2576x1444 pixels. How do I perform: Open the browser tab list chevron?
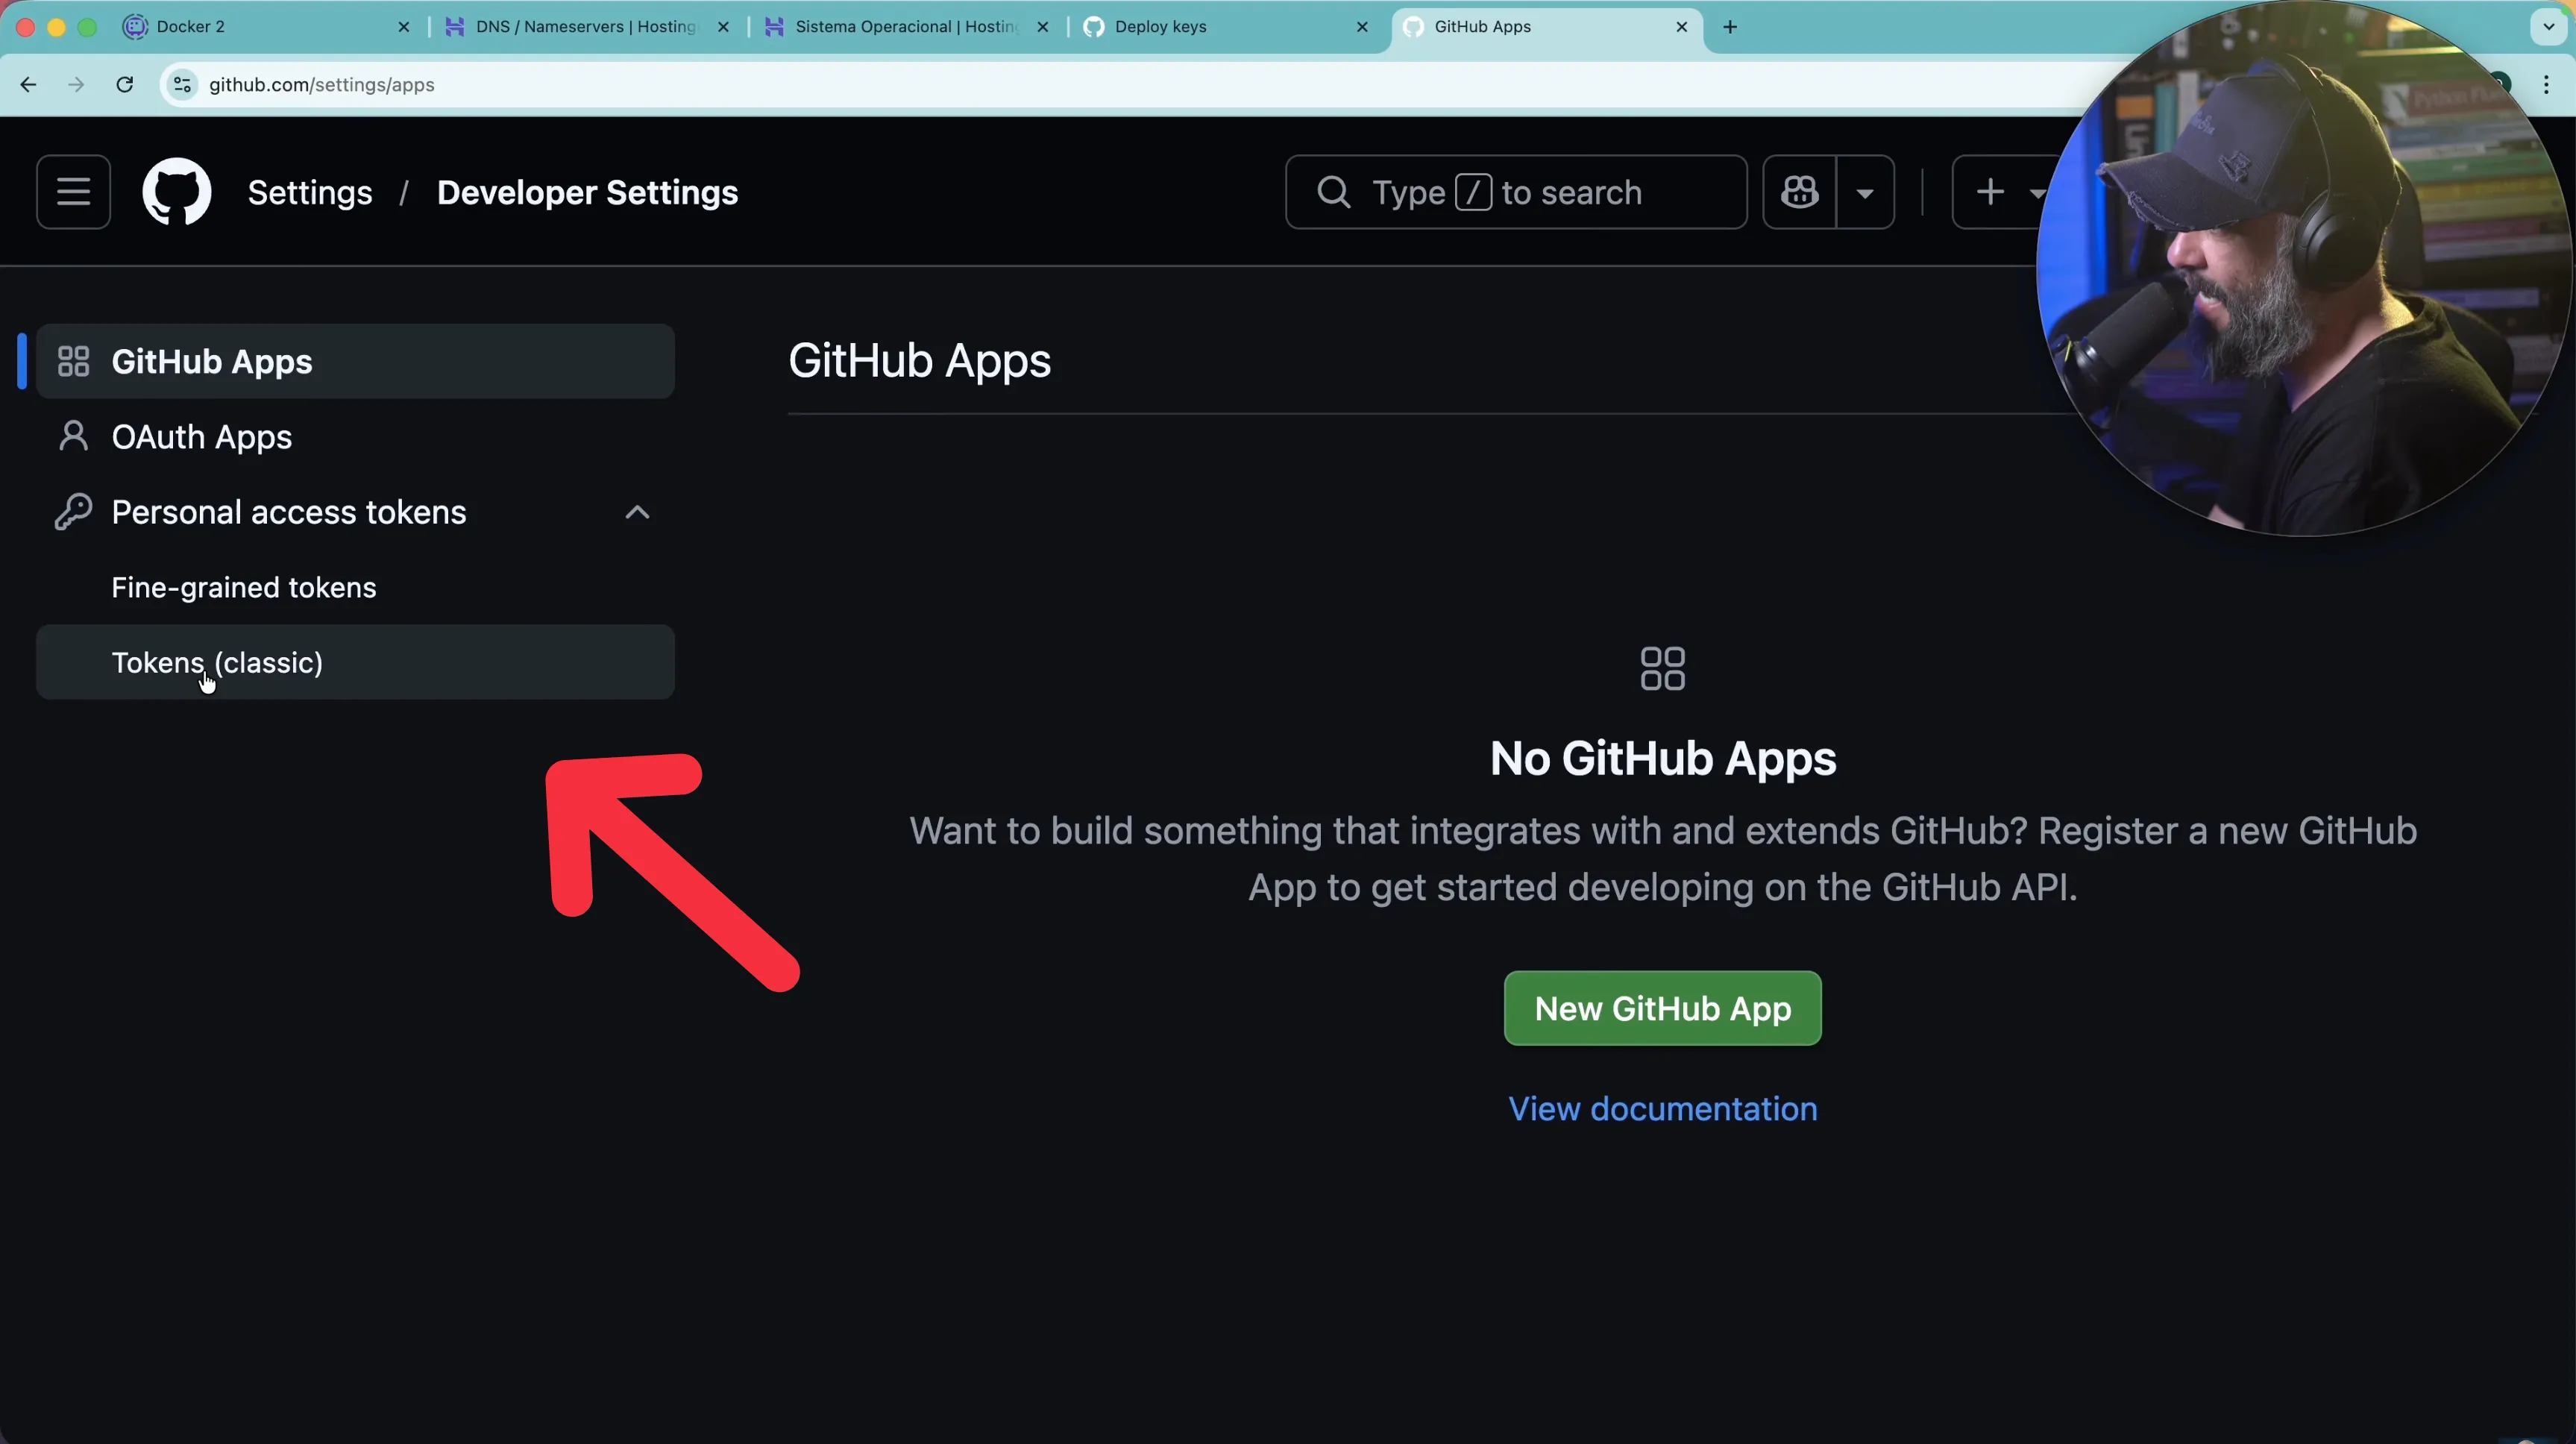[2548, 27]
